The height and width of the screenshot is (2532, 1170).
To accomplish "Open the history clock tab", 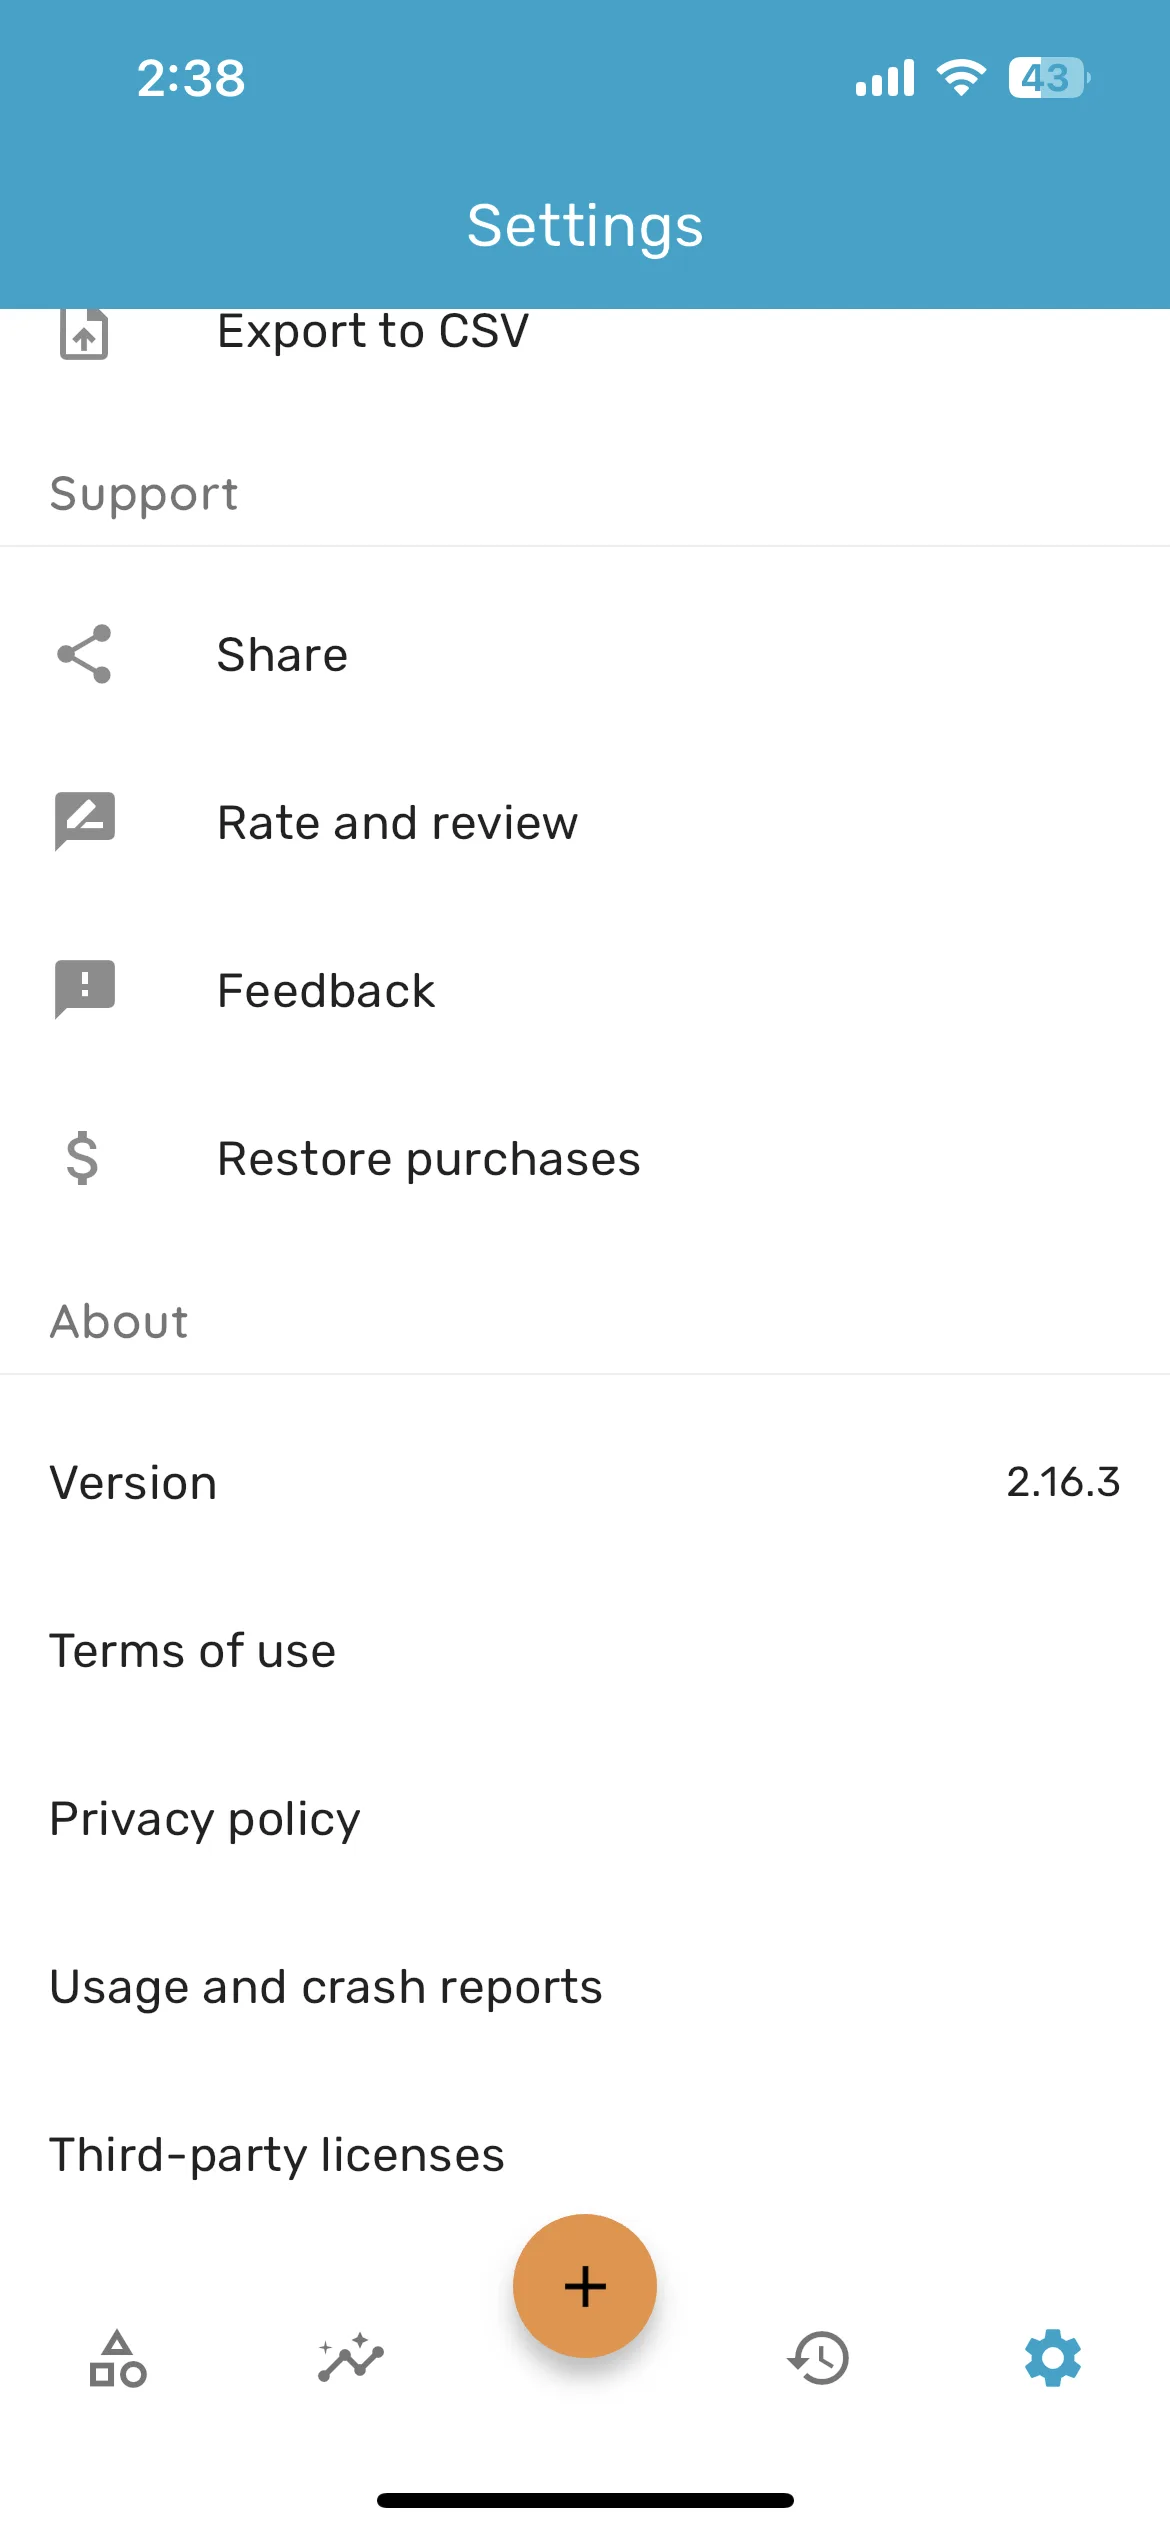I will coord(819,2358).
